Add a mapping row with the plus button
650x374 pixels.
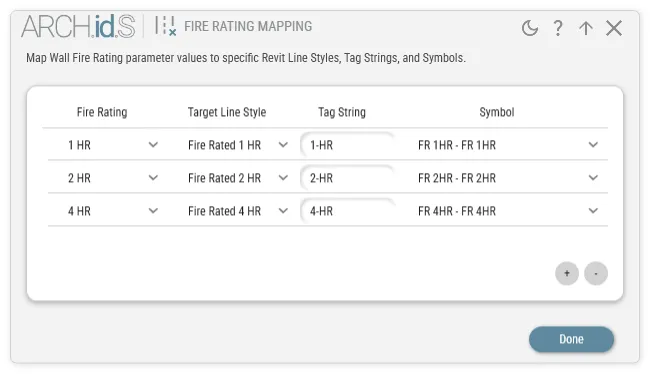(x=567, y=273)
